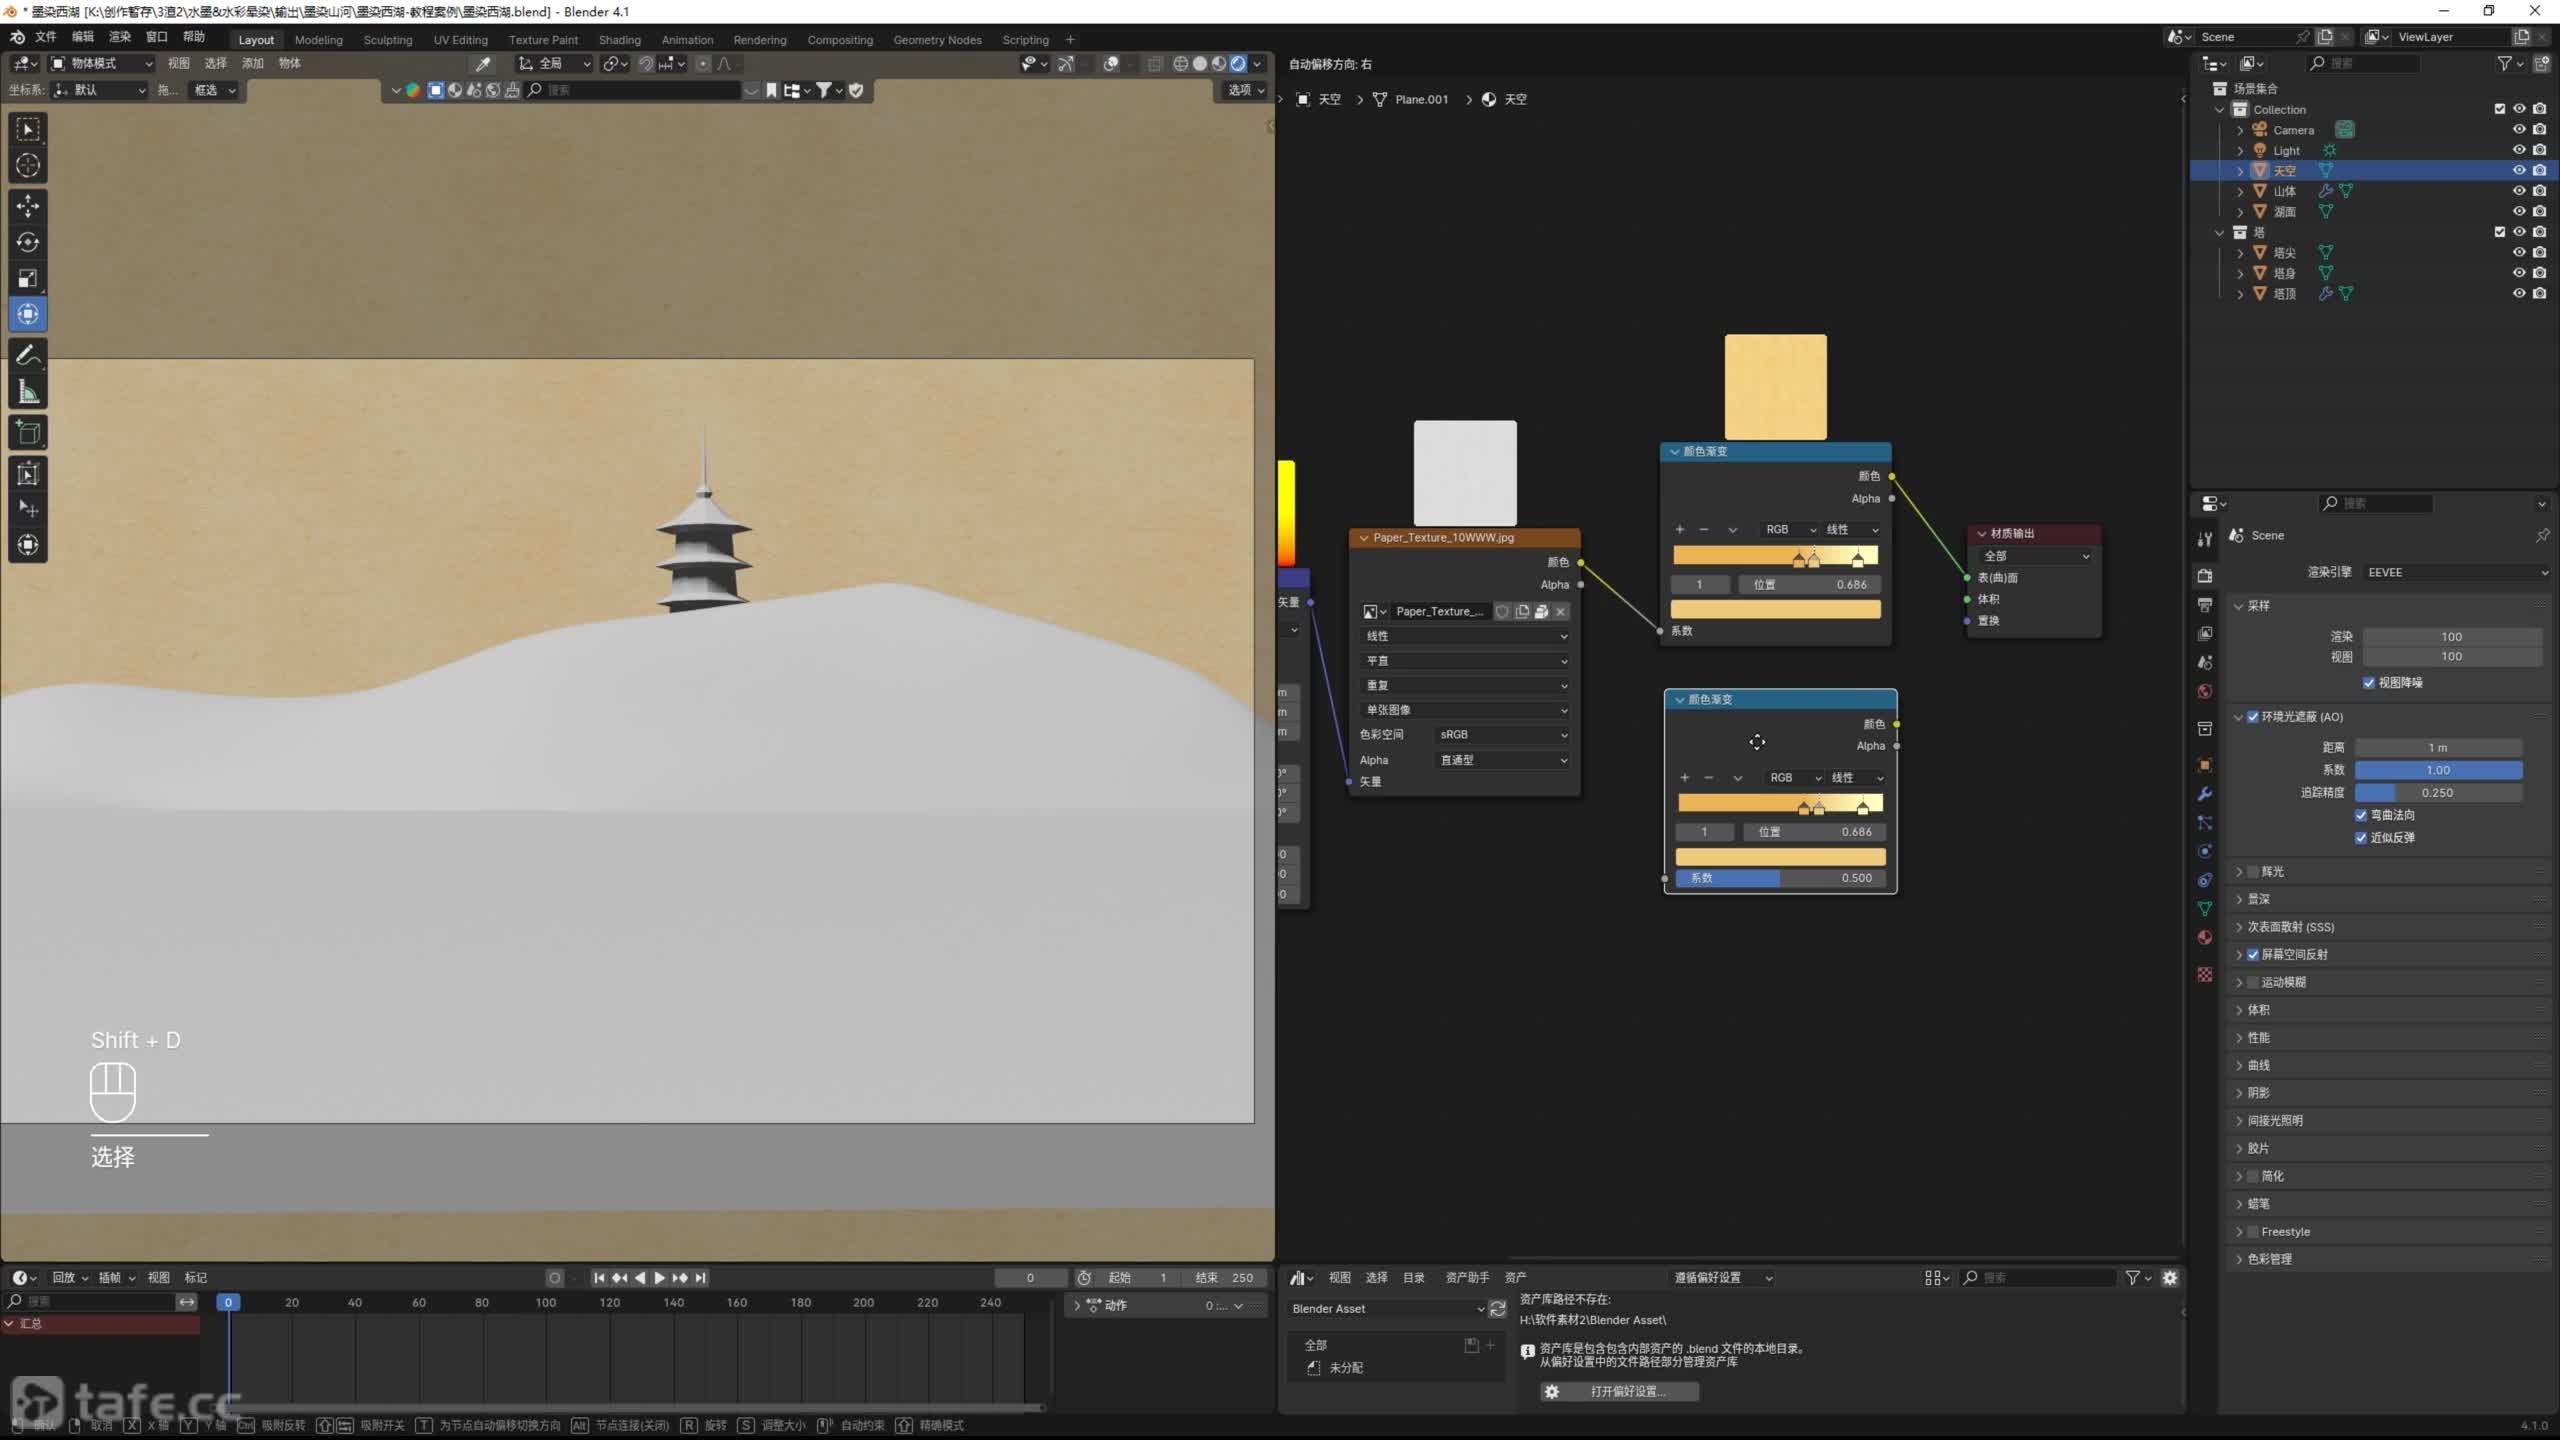Switch to the Shading workspace tab
Screen dimensions: 2560x1440
pos(619,40)
